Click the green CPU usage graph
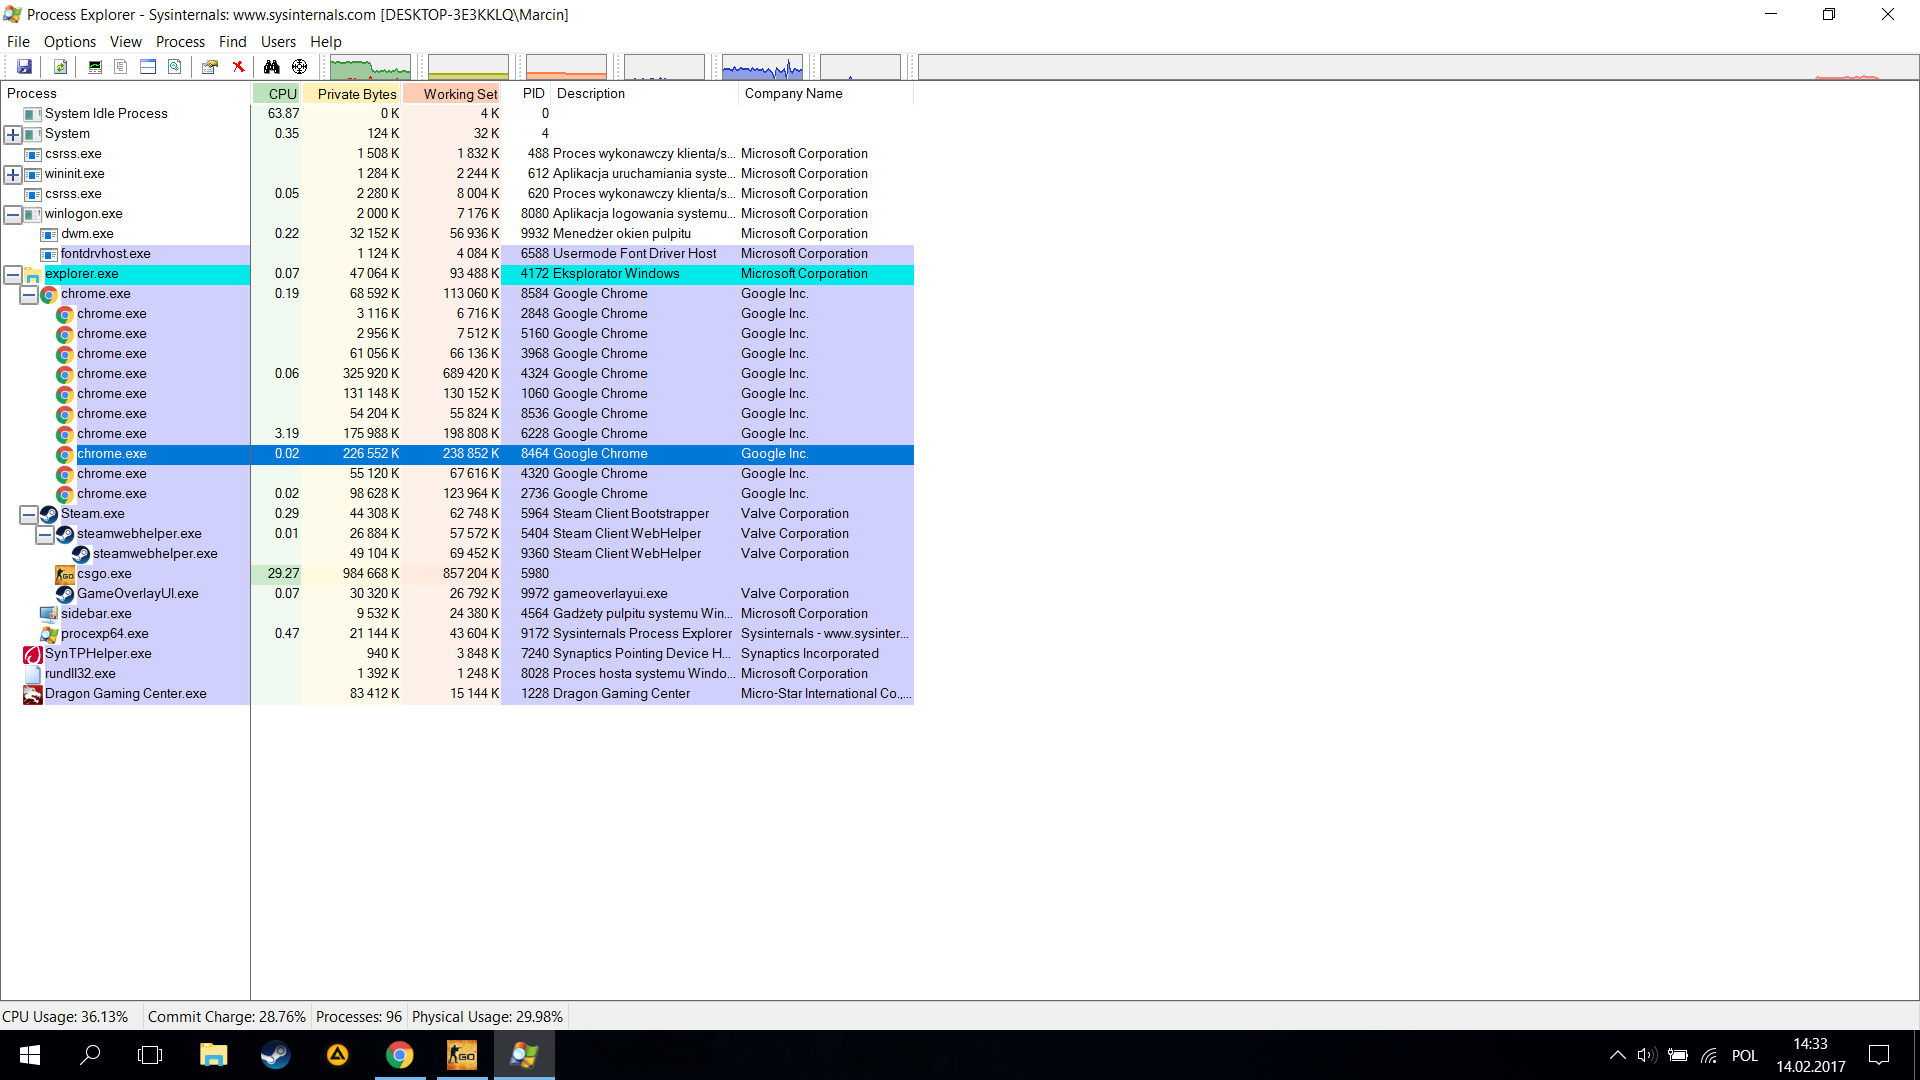1920x1080 pixels. pyautogui.click(x=370, y=67)
